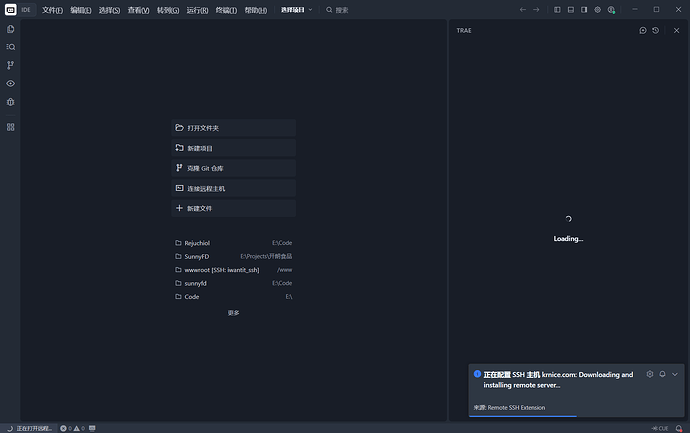Open the 查看(V) menu
Viewport: 690px width, 433px height.
(x=138, y=10)
